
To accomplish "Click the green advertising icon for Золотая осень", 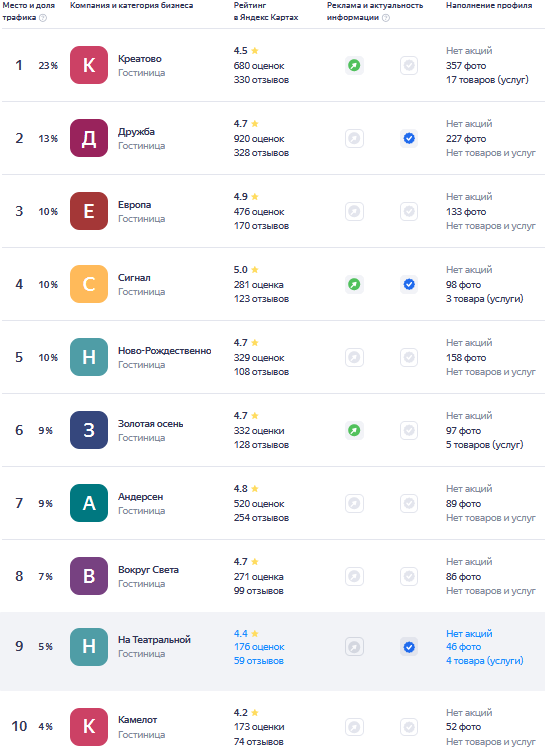I will pos(354,430).
